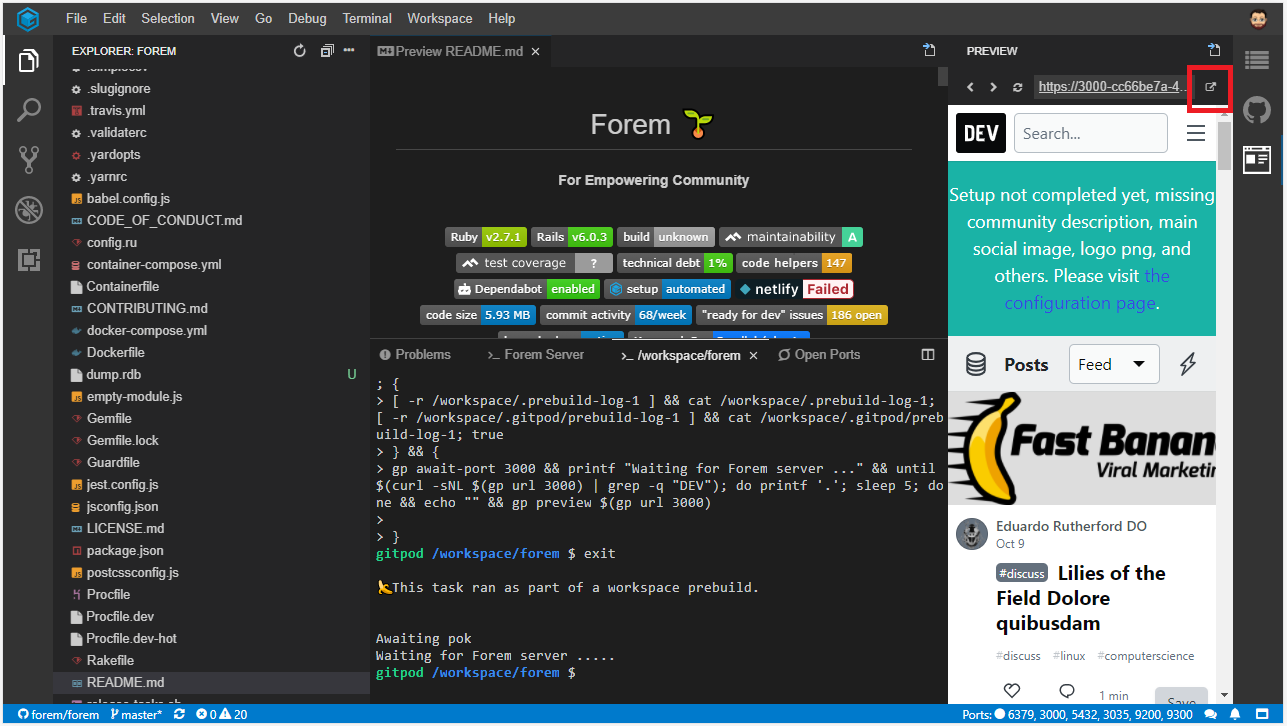The height and width of the screenshot is (726, 1287).
Task: Close the /workspace/forem terminal tab
Action: [754, 355]
